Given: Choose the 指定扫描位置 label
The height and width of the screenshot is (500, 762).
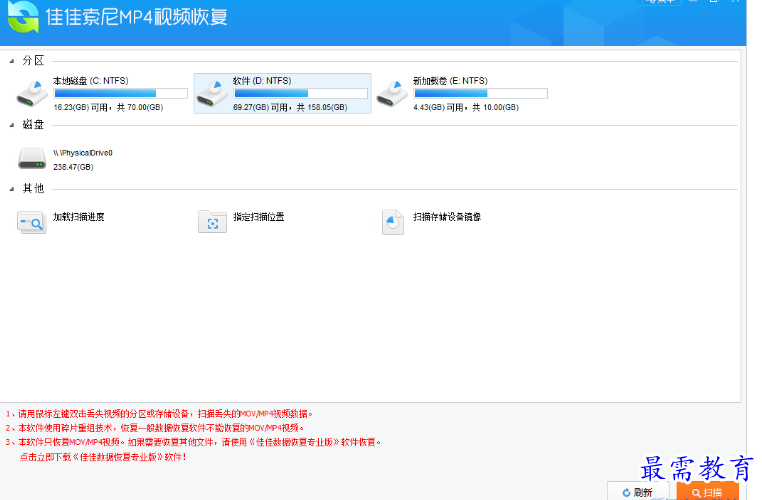Looking at the screenshot, I should coord(259,217).
